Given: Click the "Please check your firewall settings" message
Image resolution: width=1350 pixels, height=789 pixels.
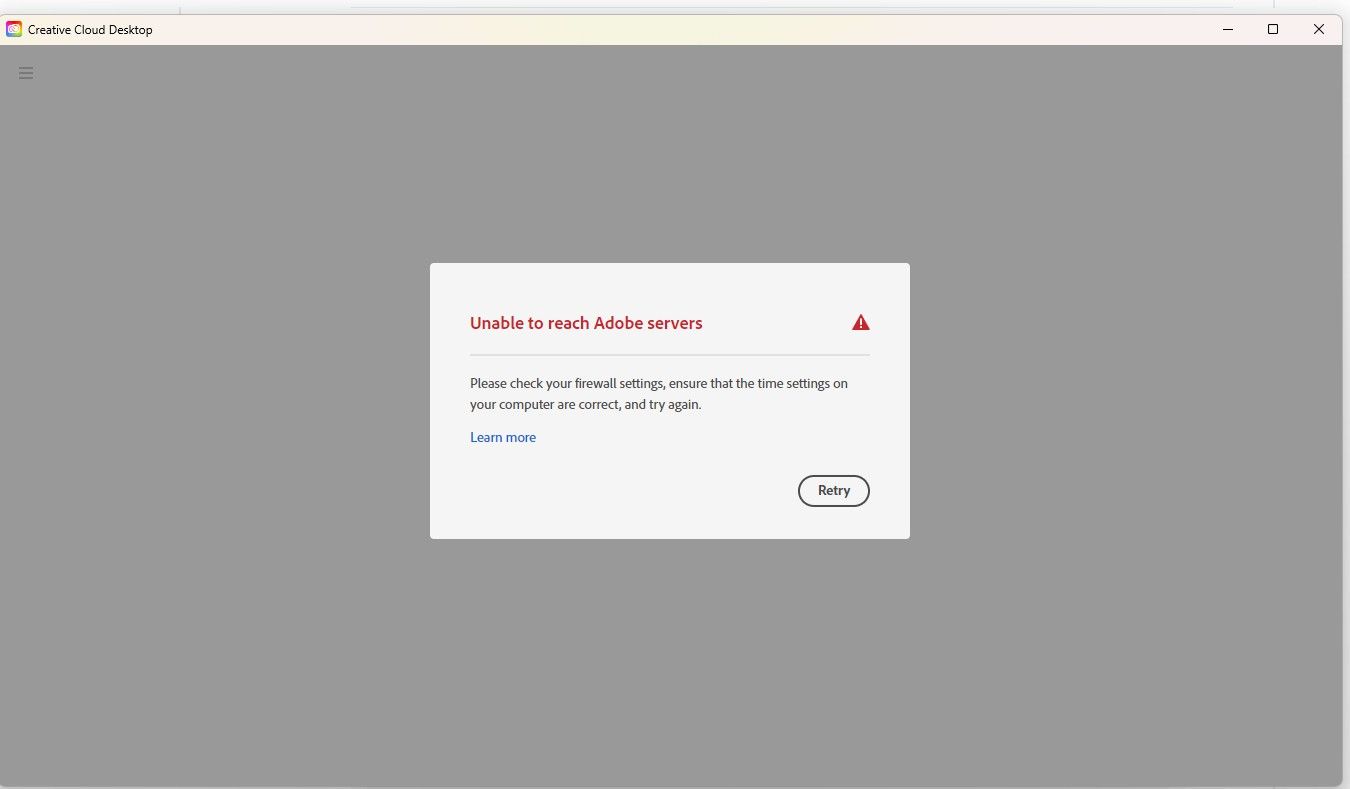Looking at the screenshot, I should tap(659, 394).
